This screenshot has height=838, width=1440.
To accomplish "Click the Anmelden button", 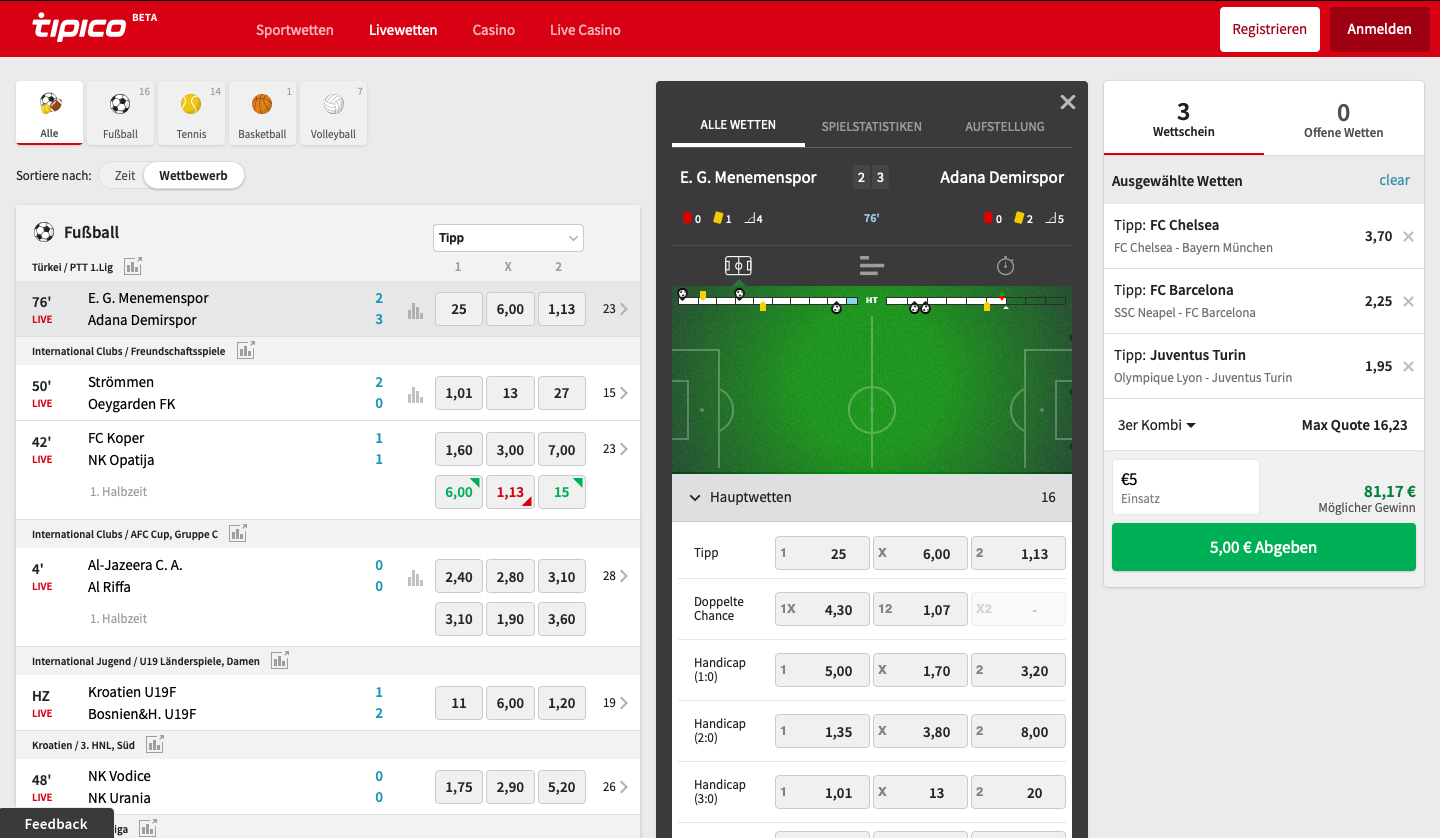I will [x=1380, y=29].
